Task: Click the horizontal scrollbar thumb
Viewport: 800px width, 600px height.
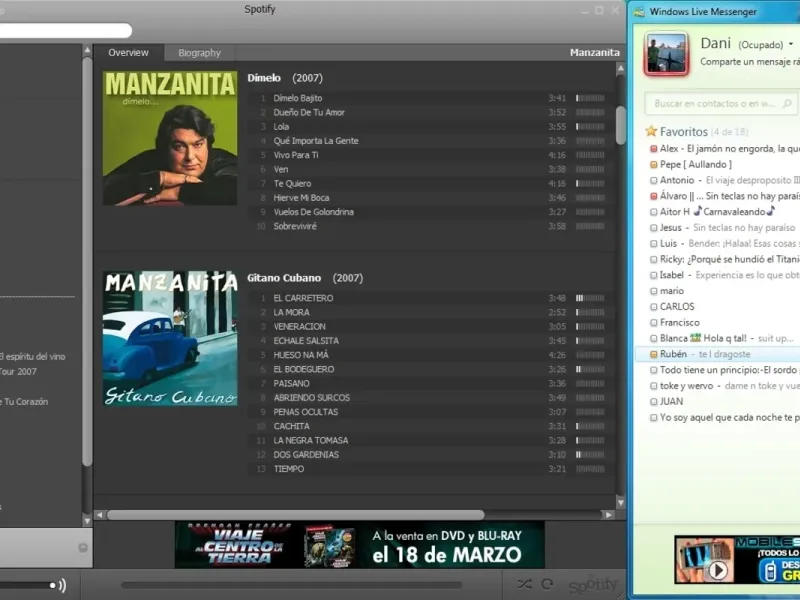Action: [295, 515]
